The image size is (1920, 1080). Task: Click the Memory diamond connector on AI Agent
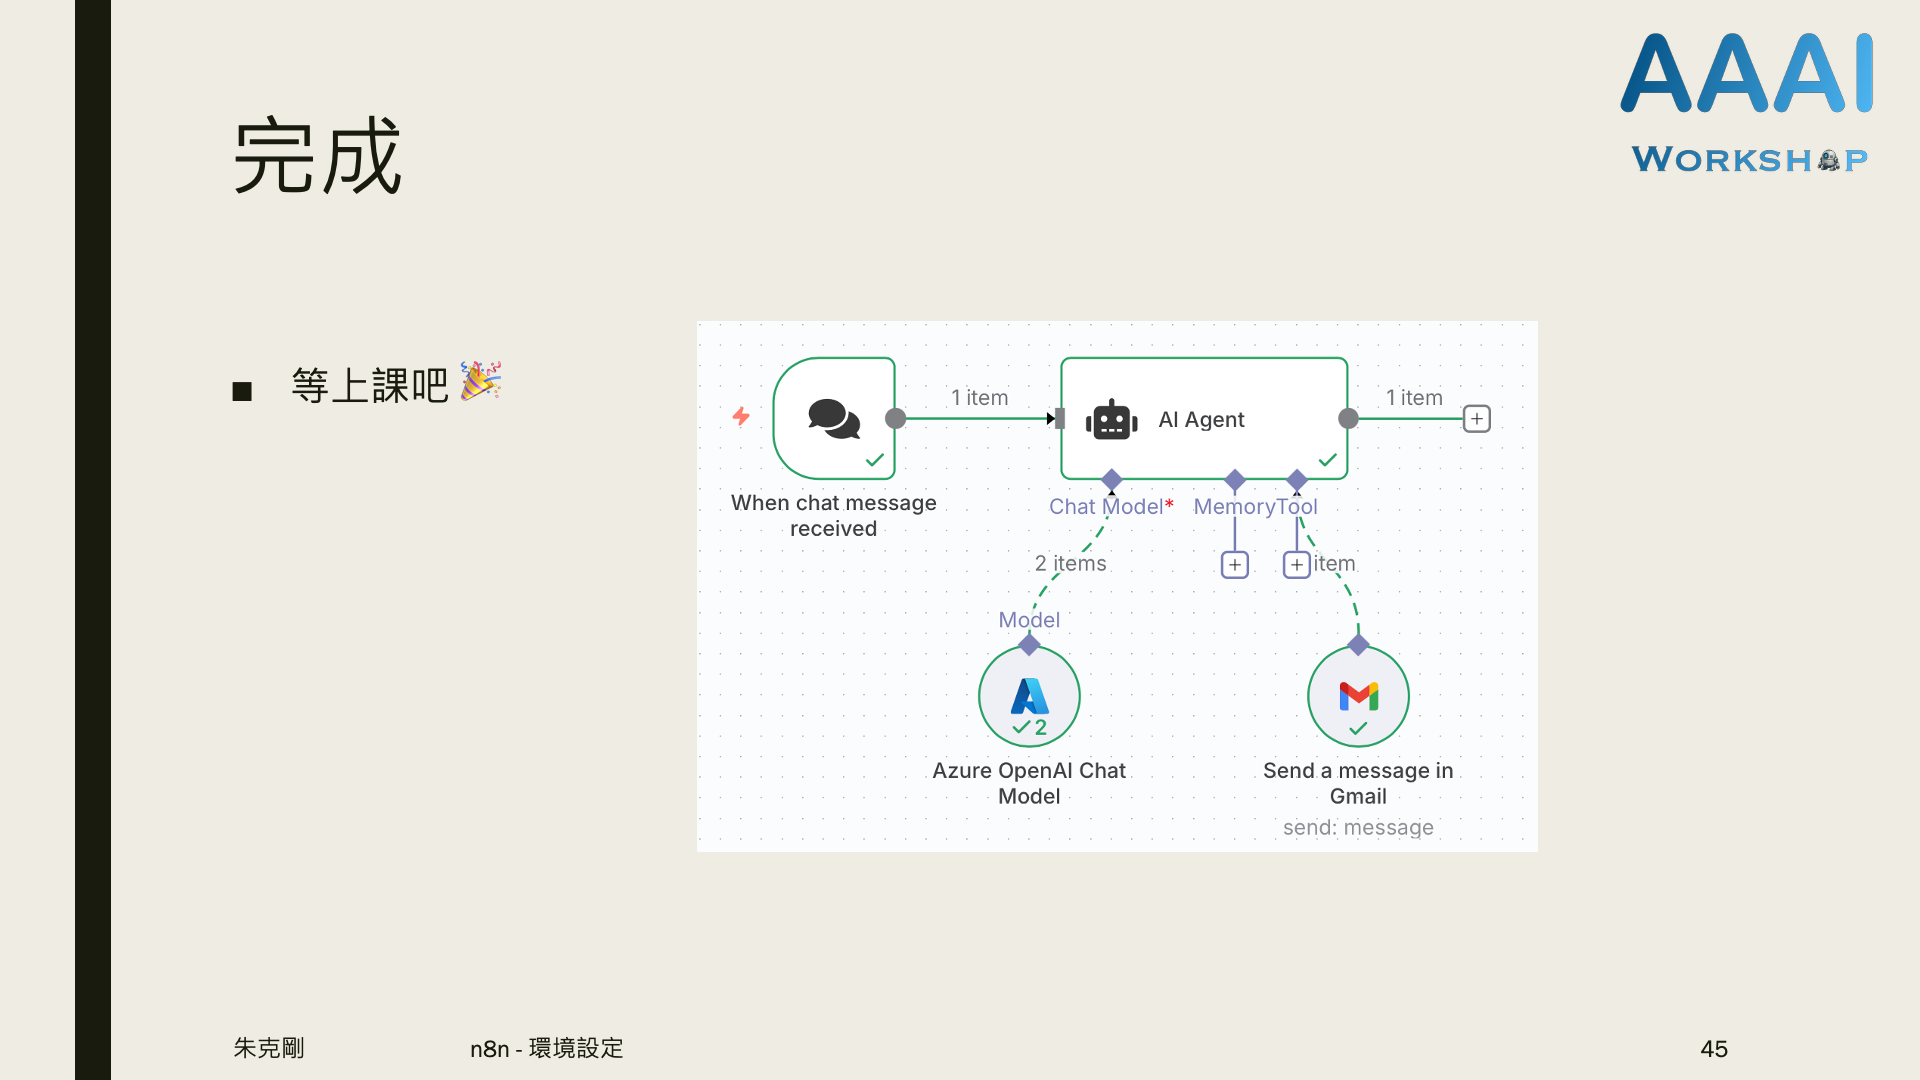(1235, 479)
